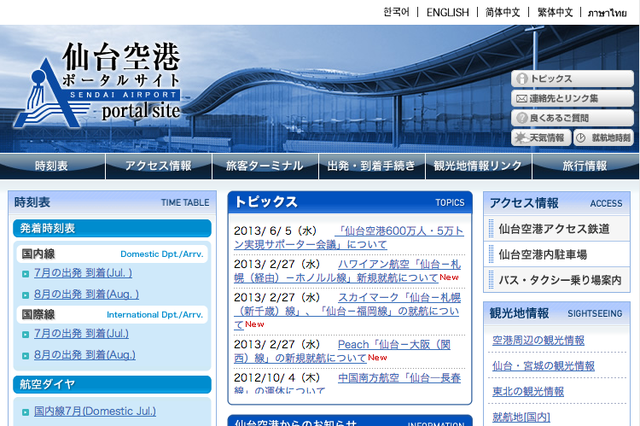This screenshot has width=640, height=426.
Task: Switch language to Korean (한국어)
Action: click(x=396, y=12)
